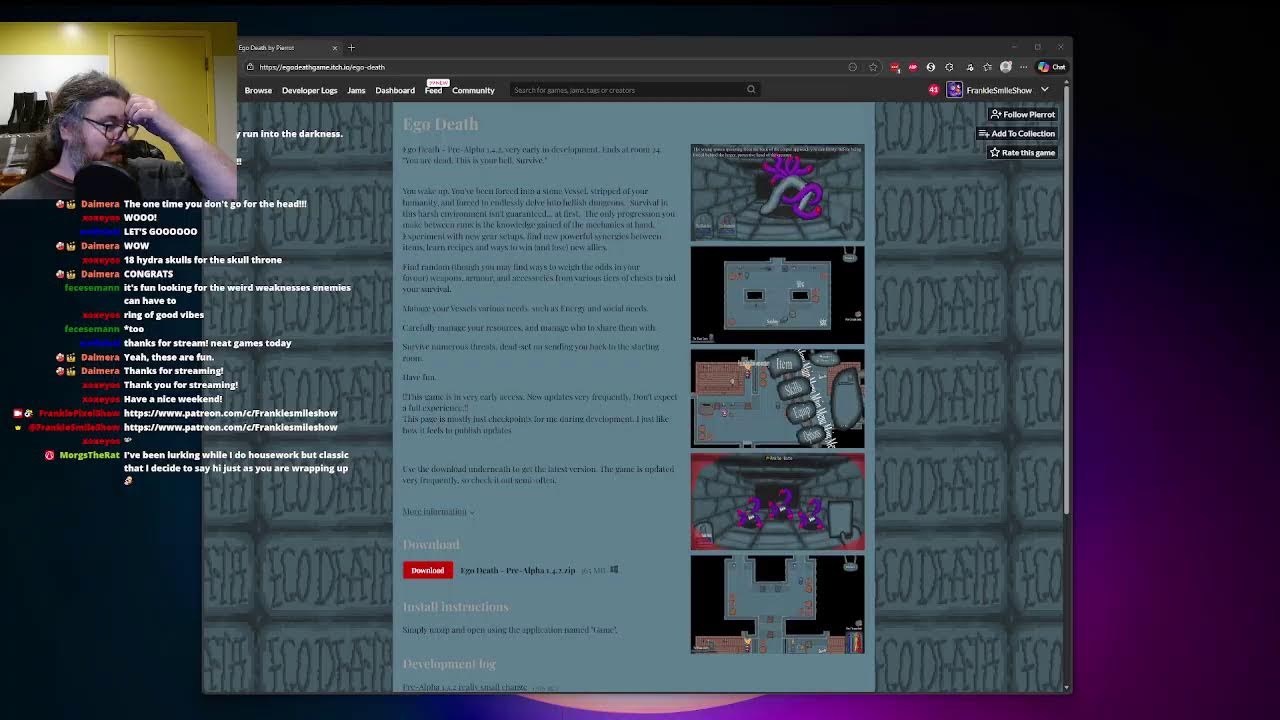Click the site lock icon in address bar

[250, 67]
